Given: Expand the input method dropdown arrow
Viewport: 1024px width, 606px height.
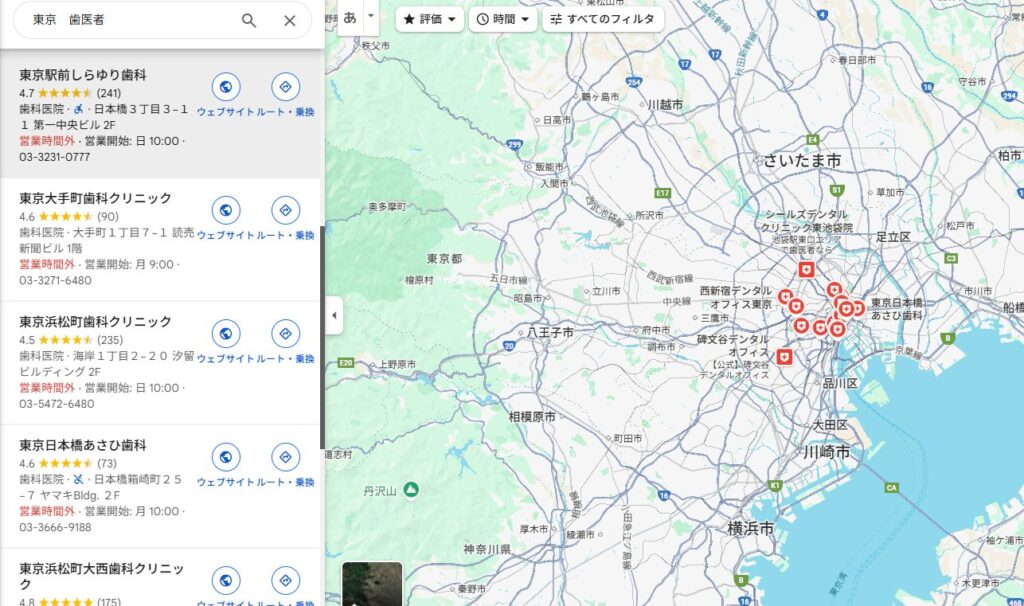Looking at the screenshot, I should pos(371,16).
